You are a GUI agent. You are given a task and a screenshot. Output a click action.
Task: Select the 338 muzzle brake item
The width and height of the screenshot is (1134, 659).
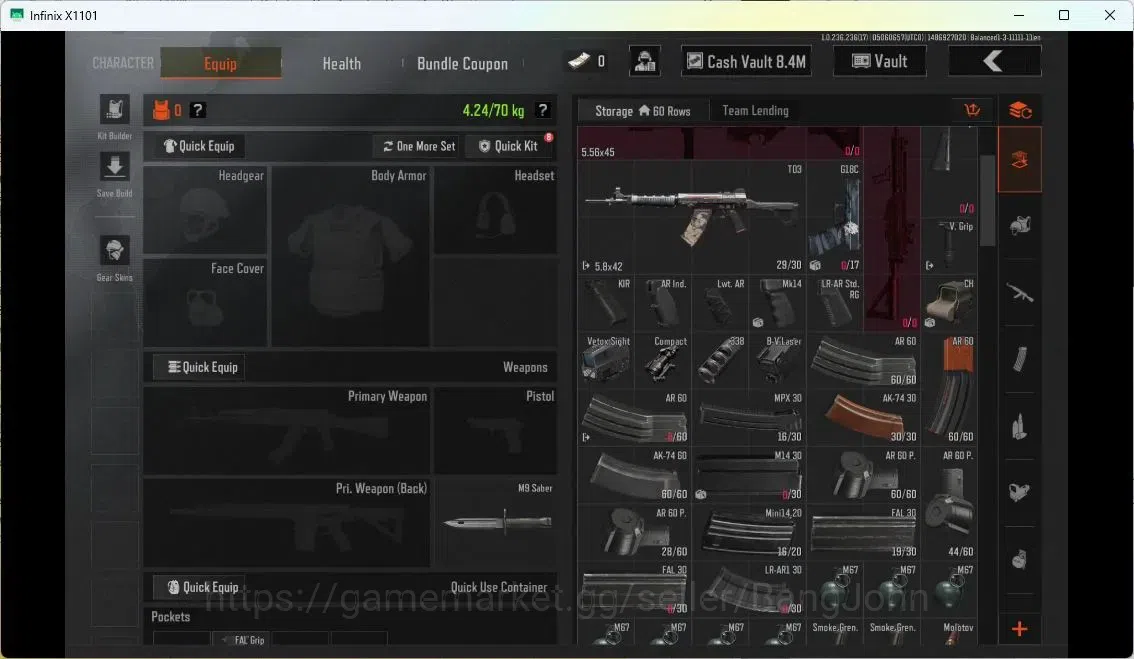(720, 360)
